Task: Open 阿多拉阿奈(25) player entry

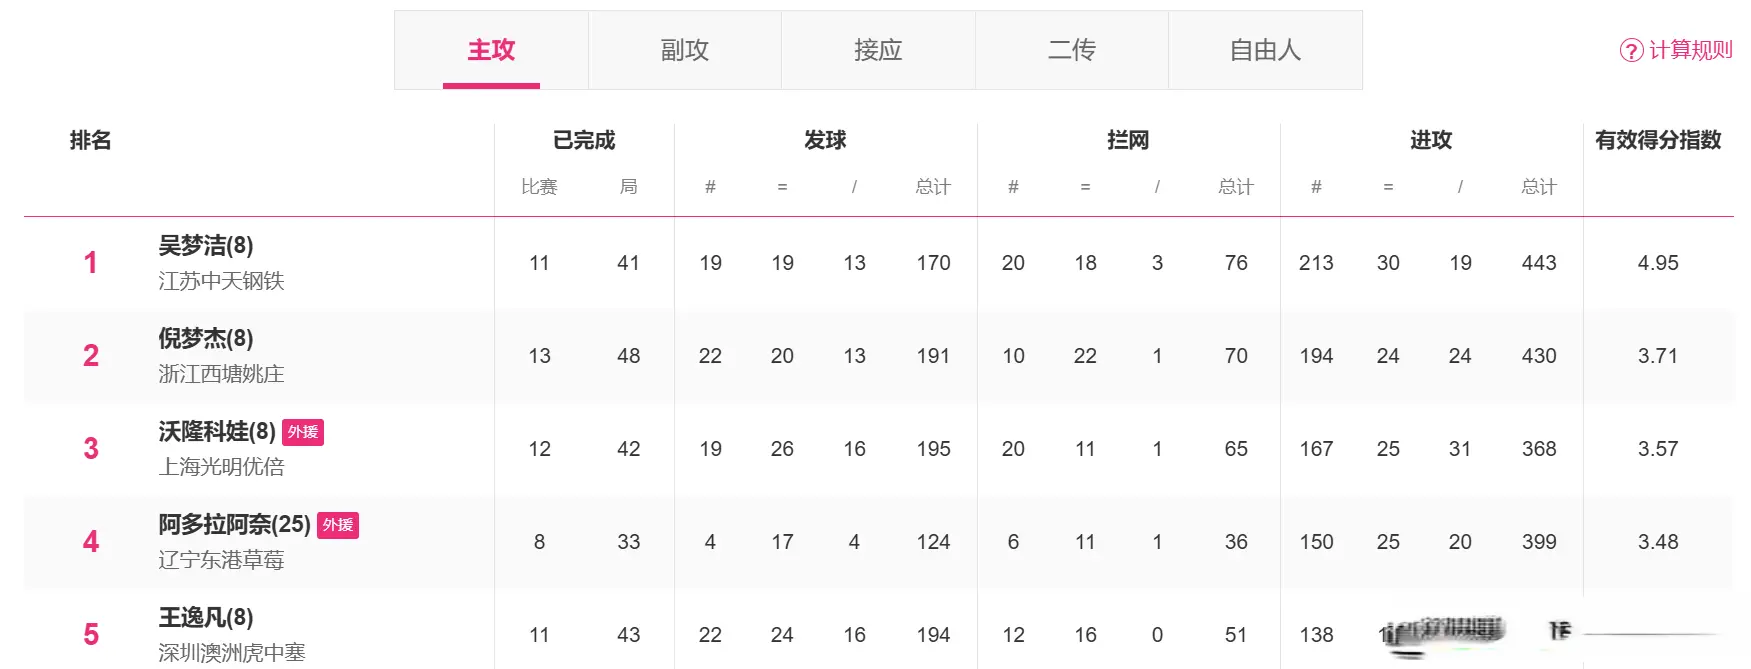Action: (x=234, y=524)
